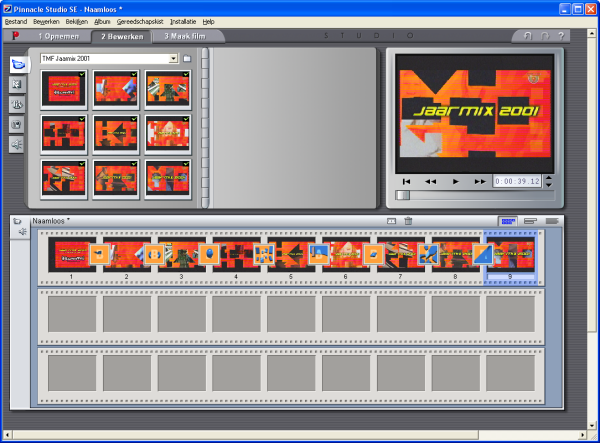Select transition between clips 8 and 9

point(483,254)
